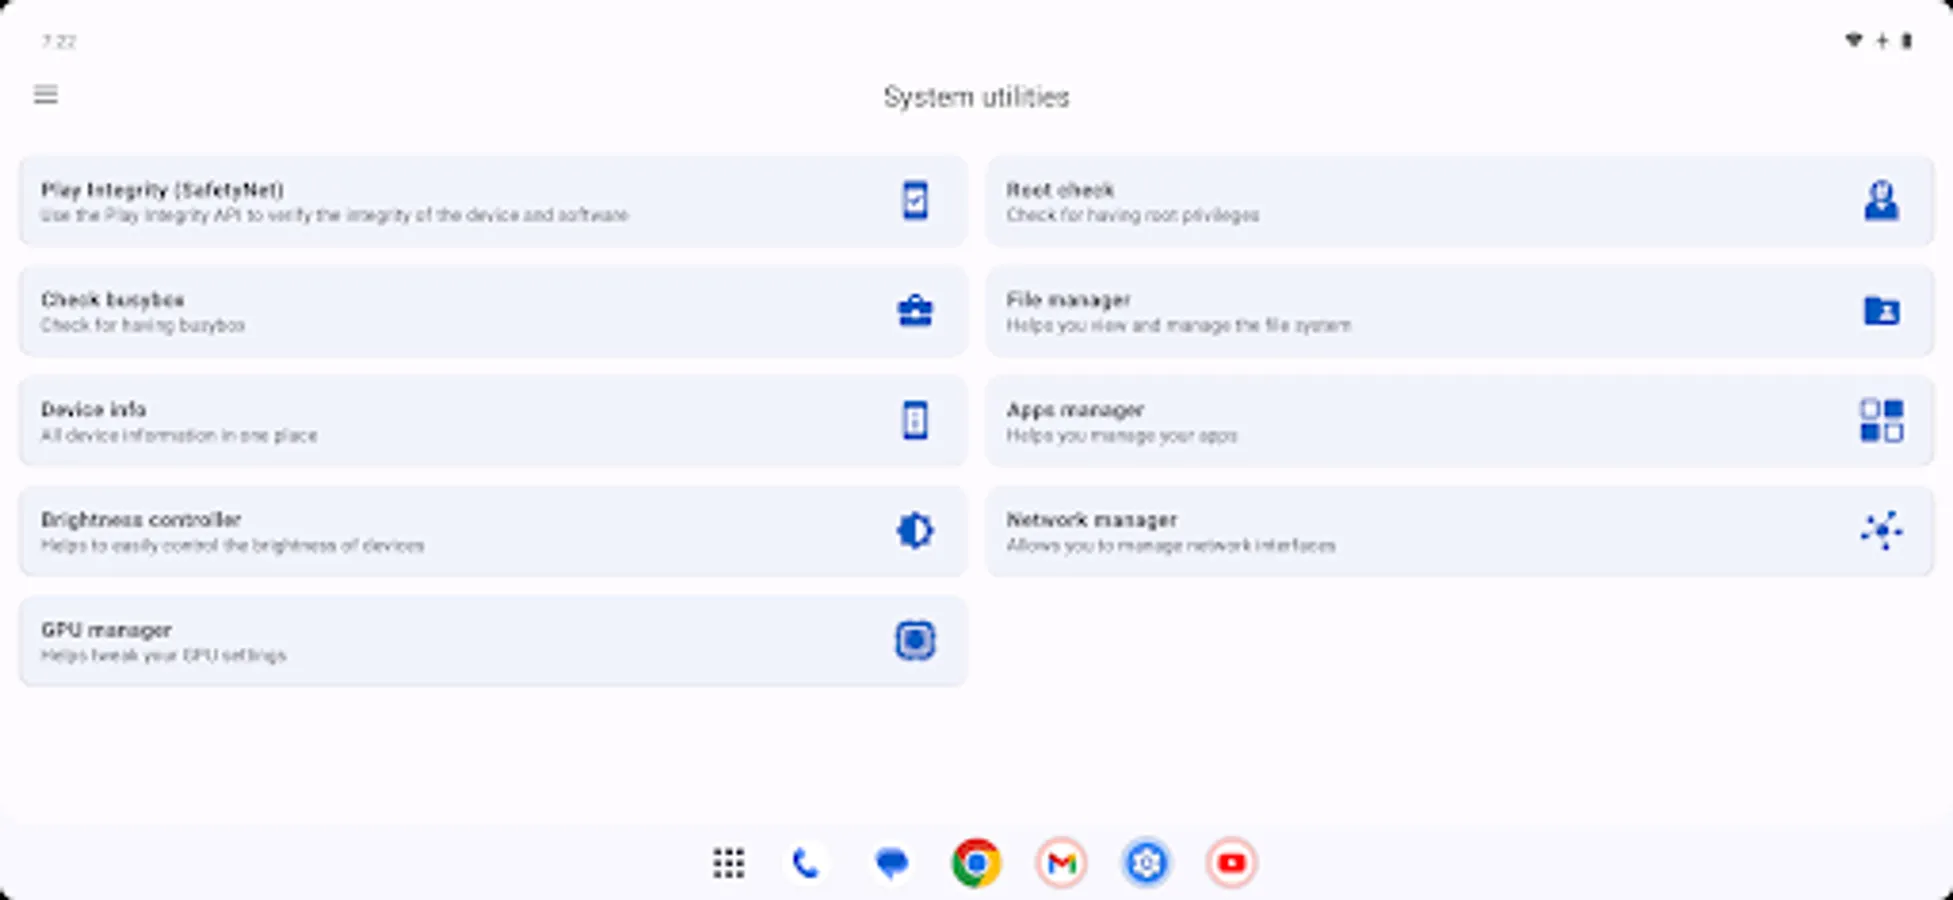Open Gmail from the dock

point(1061,863)
